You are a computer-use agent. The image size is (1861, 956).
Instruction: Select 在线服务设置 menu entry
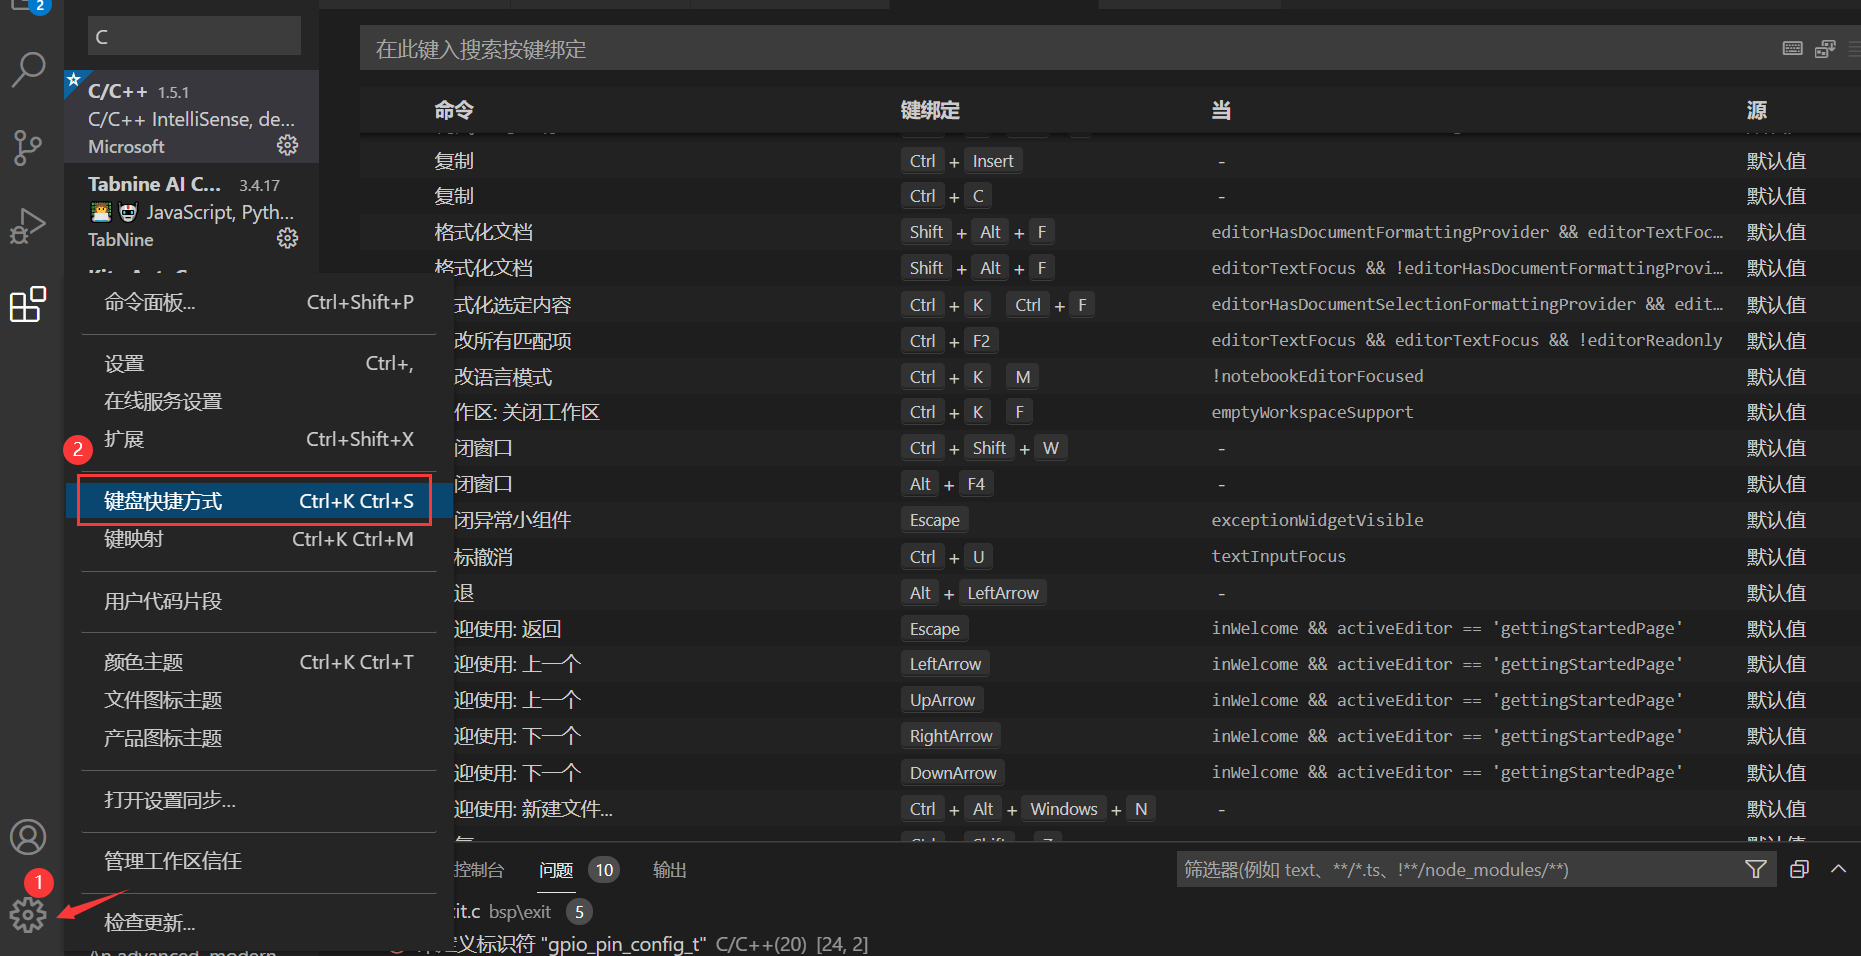259,401
